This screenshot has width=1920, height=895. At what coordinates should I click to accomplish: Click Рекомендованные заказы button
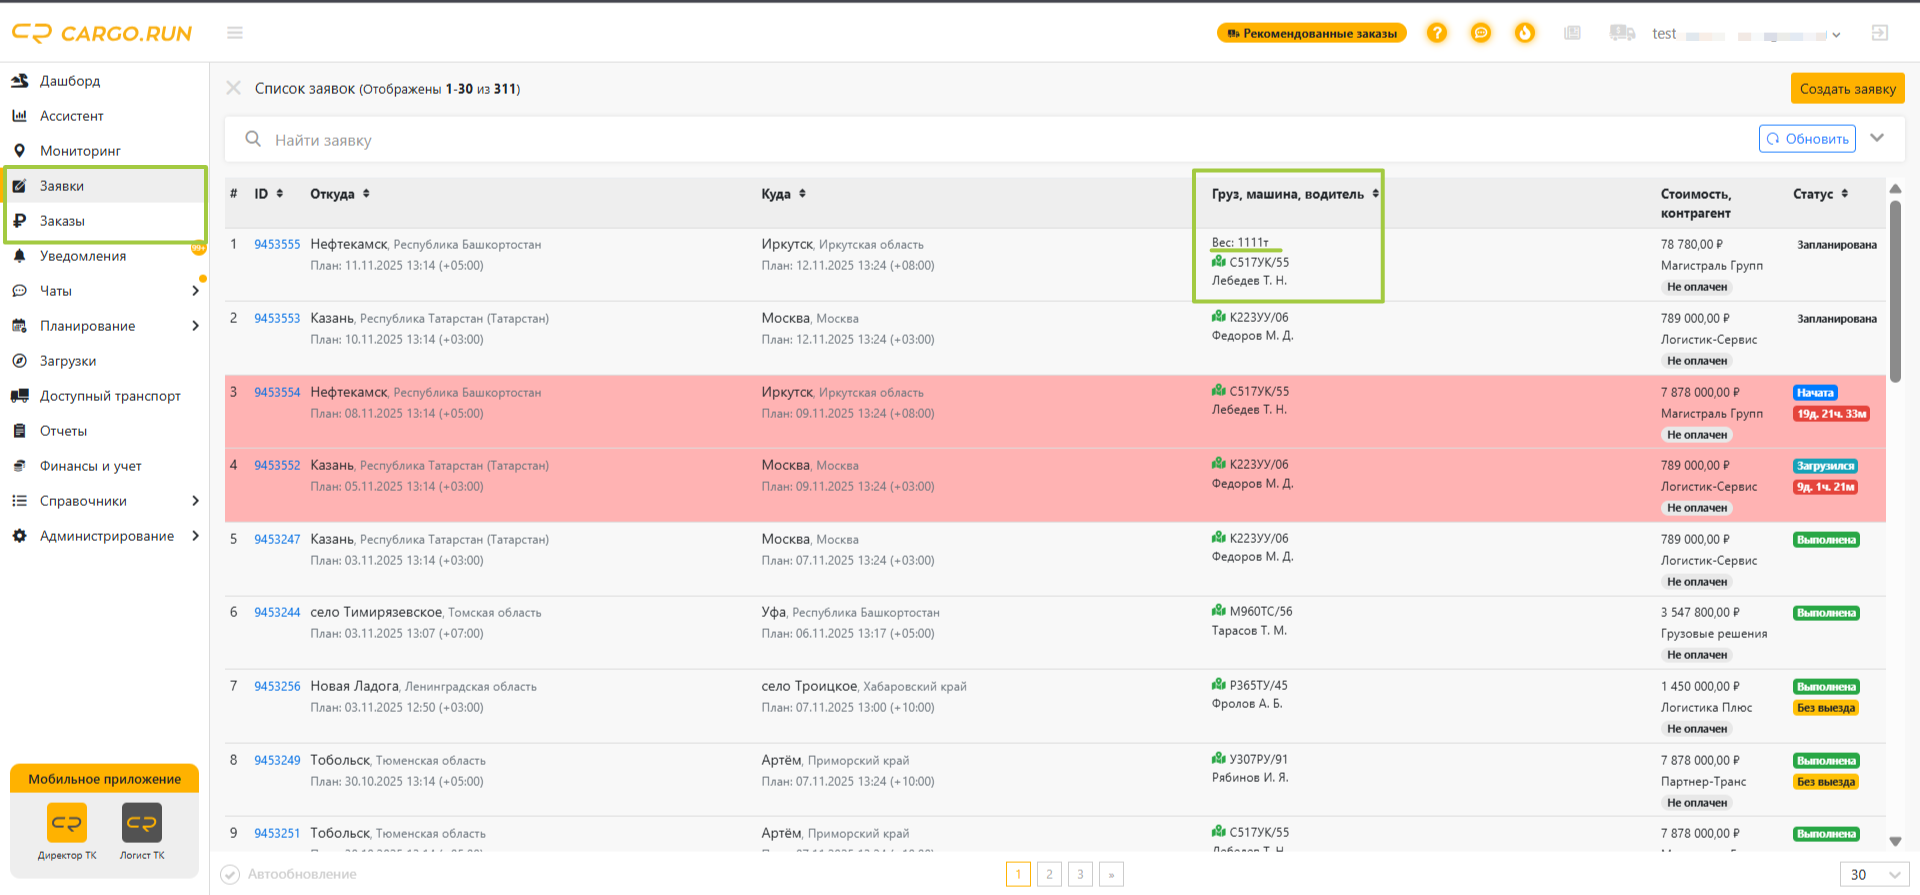[1312, 33]
